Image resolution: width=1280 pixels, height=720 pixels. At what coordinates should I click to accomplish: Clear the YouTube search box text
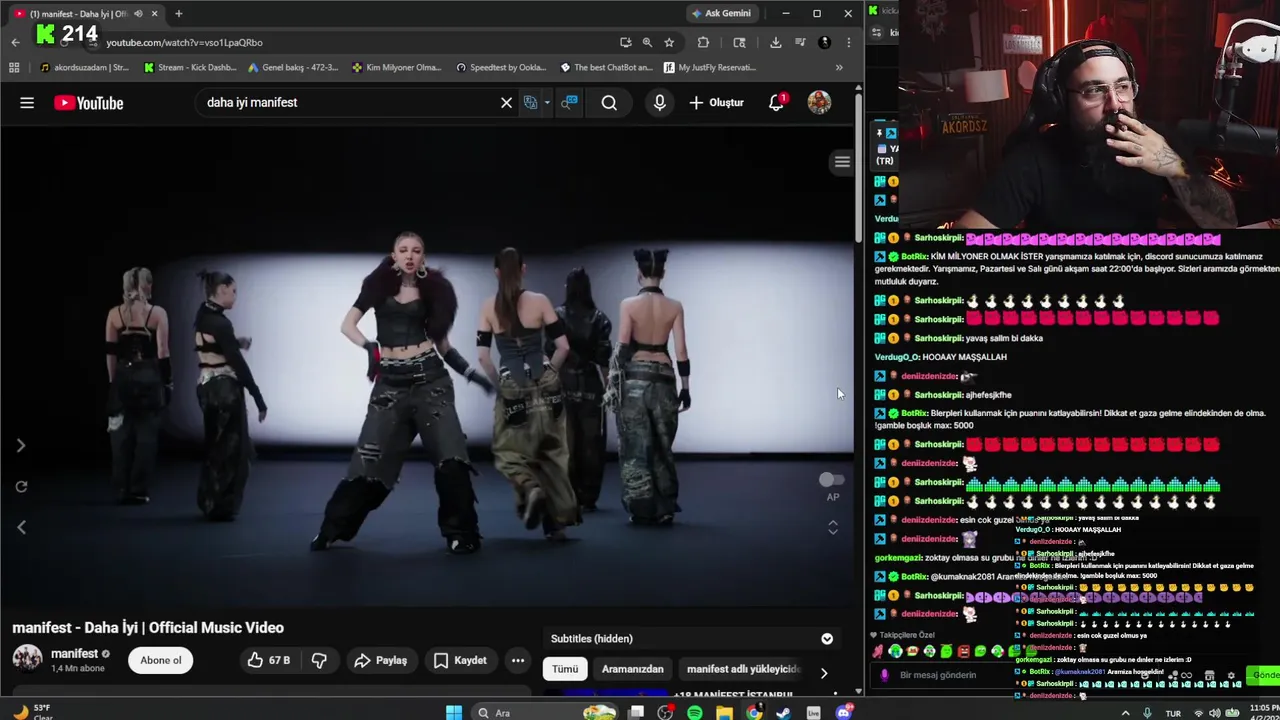506,103
